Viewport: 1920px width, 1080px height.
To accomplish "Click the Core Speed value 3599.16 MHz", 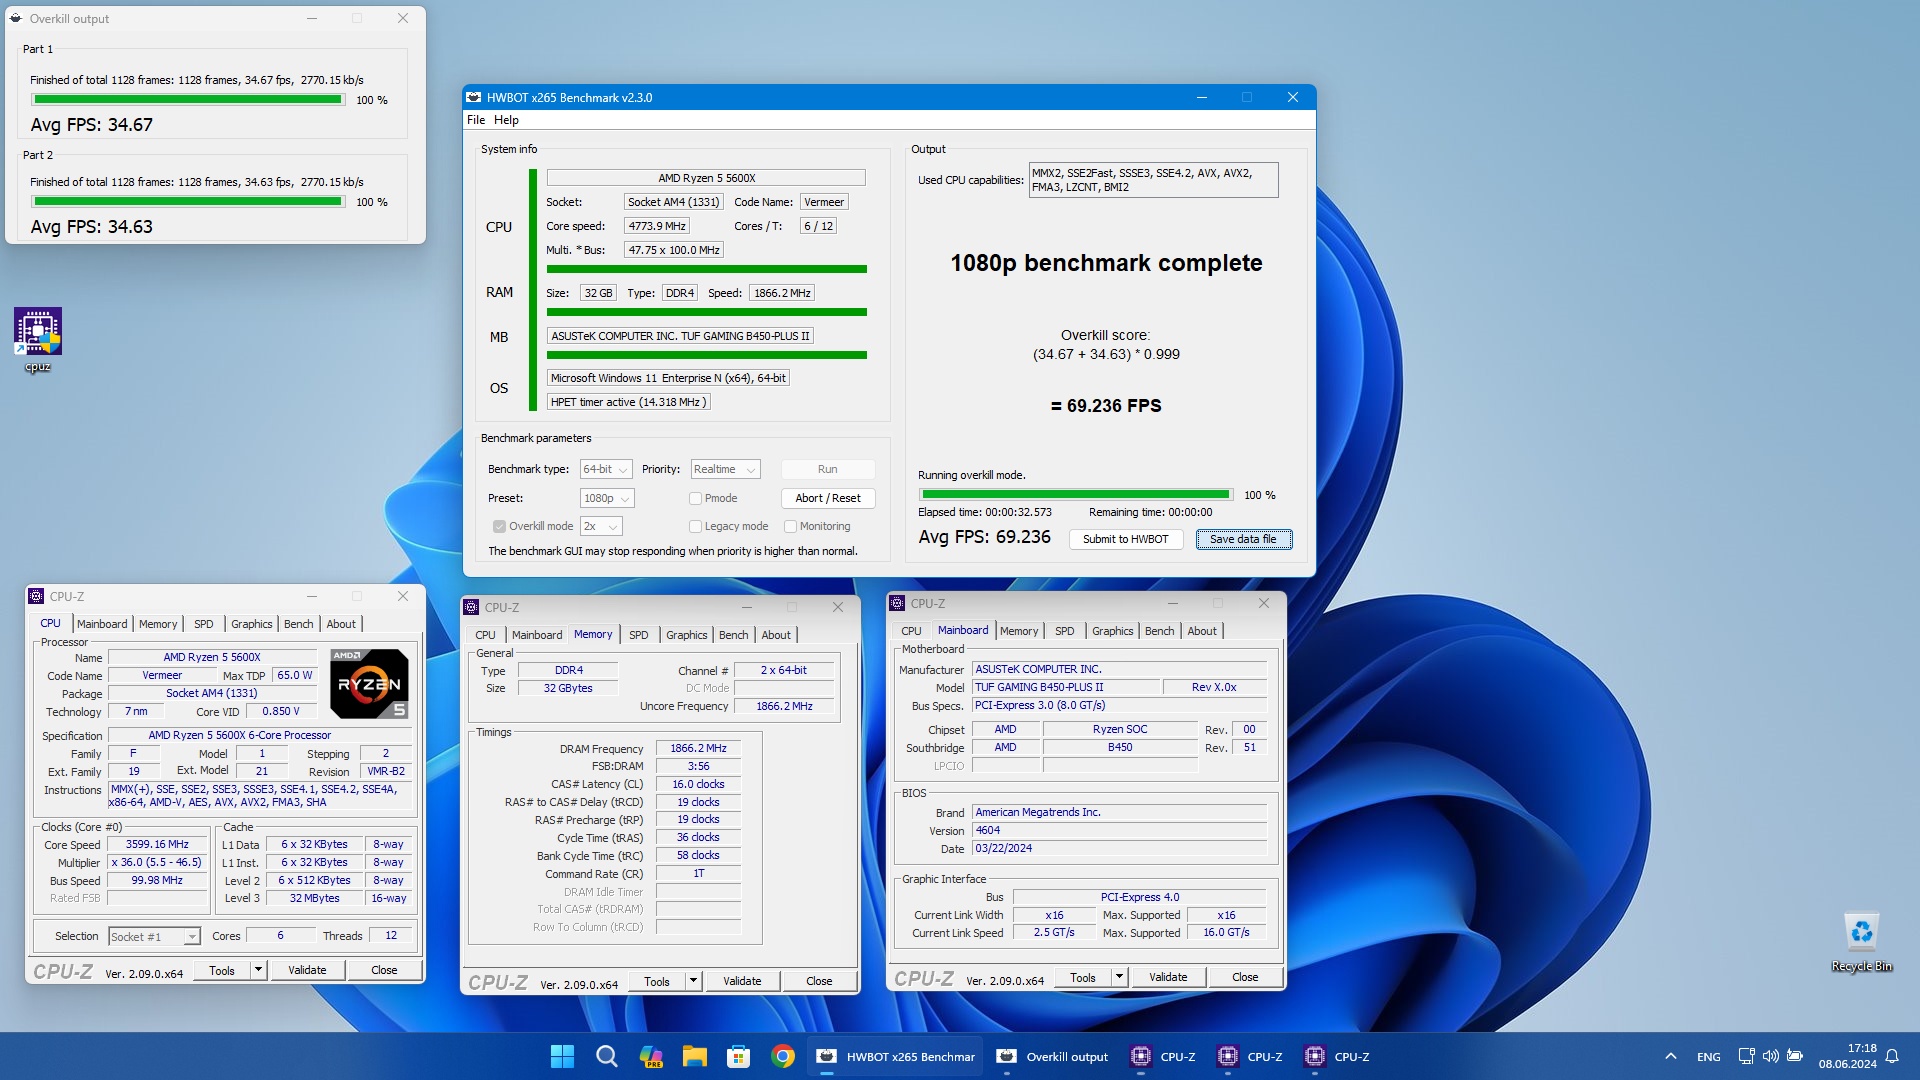I will click(x=157, y=845).
